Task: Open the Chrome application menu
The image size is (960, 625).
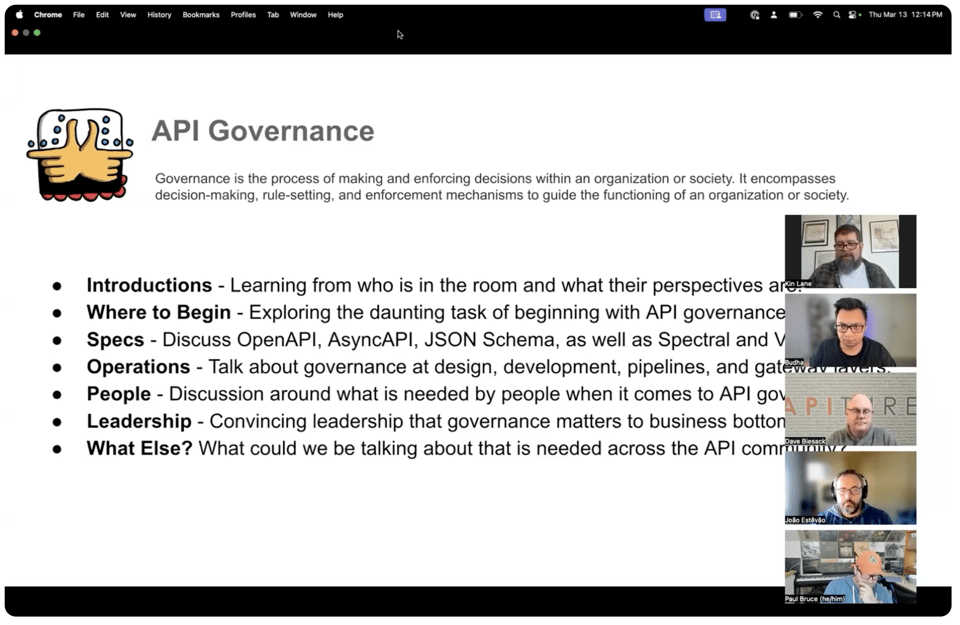Action: [48, 15]
